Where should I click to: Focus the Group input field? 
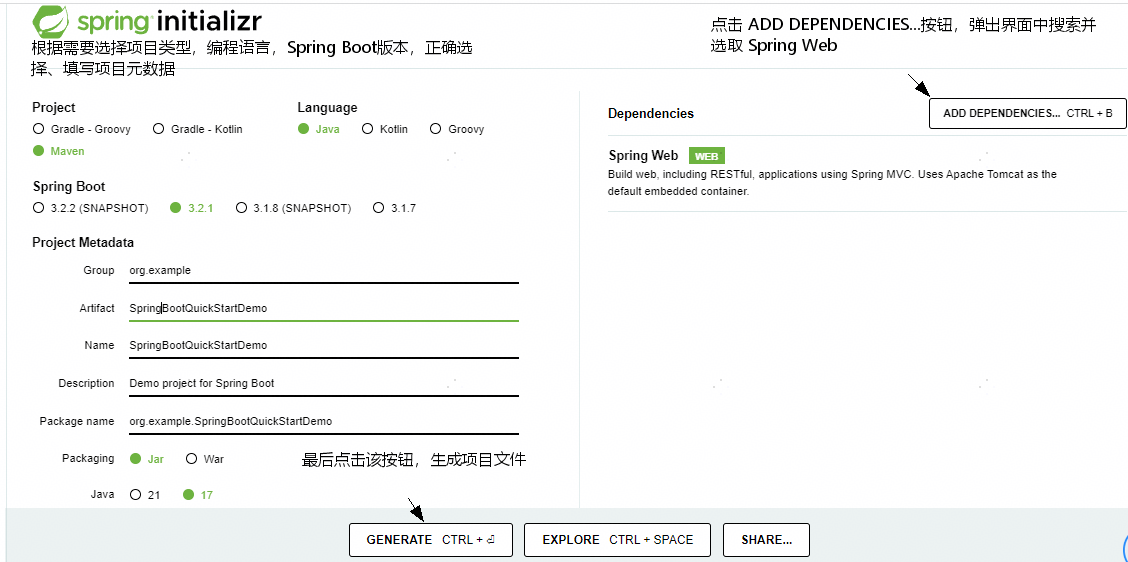pyautogui.click(x=323, y=271)
